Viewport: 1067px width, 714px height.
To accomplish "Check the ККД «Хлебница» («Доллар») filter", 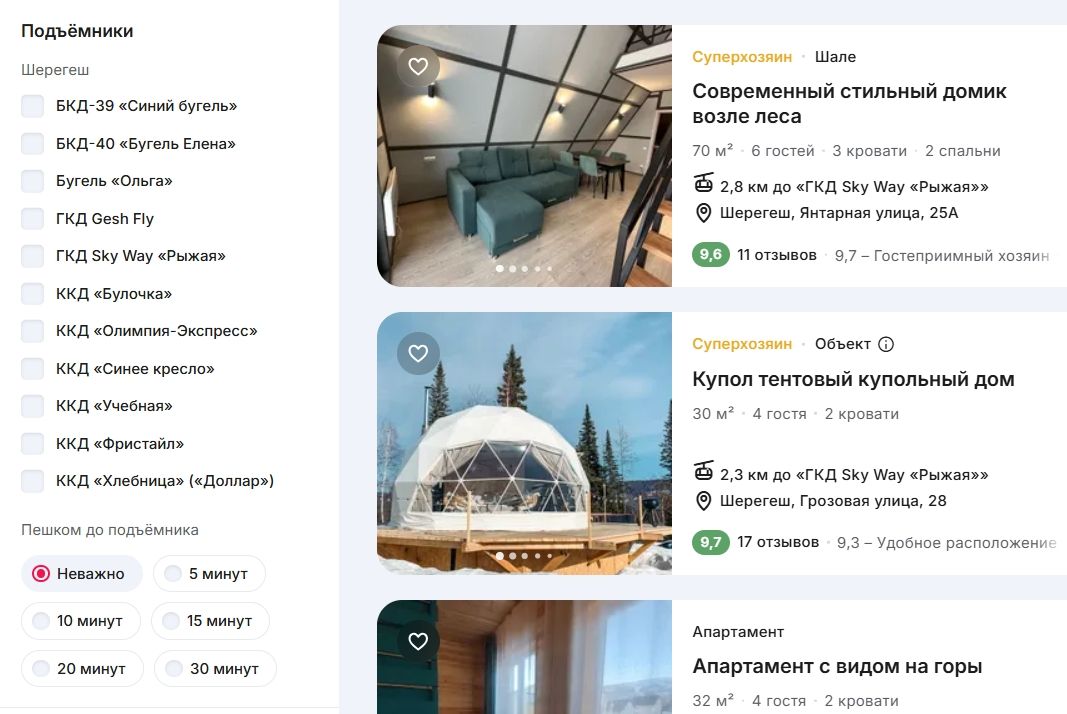I will coord(33,481).
